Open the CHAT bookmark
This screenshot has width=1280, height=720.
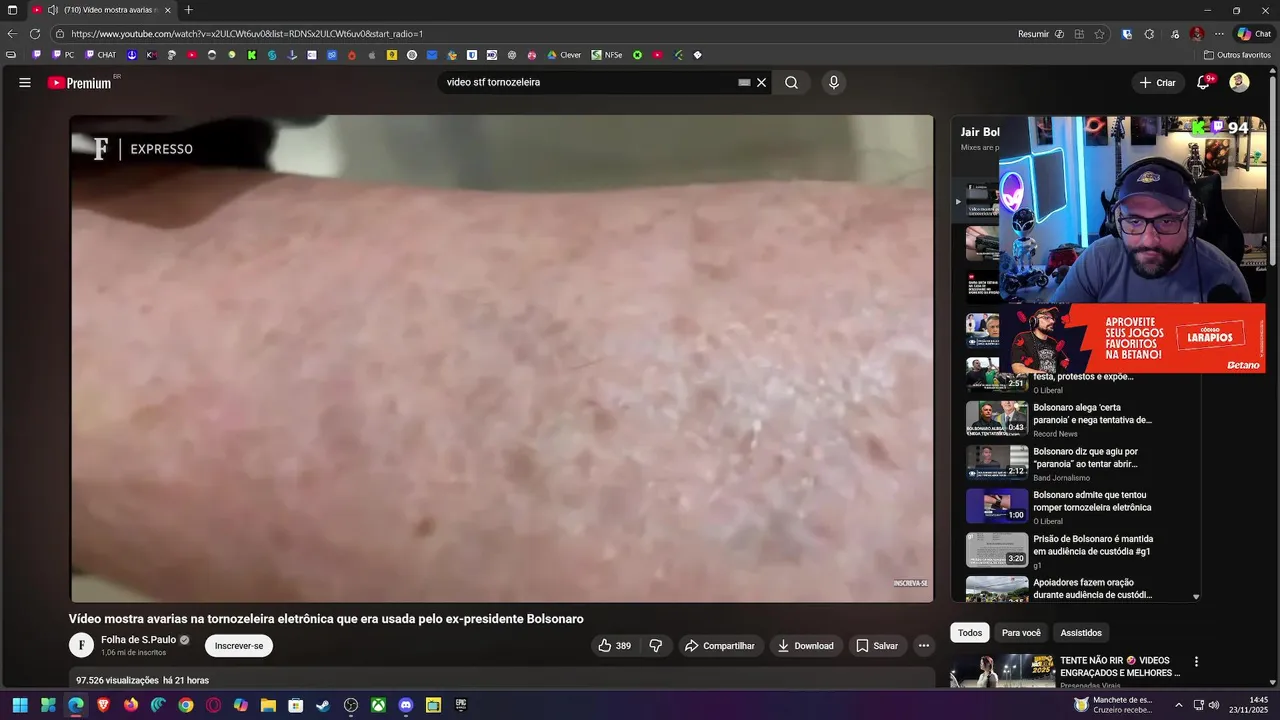coord(100,55)
